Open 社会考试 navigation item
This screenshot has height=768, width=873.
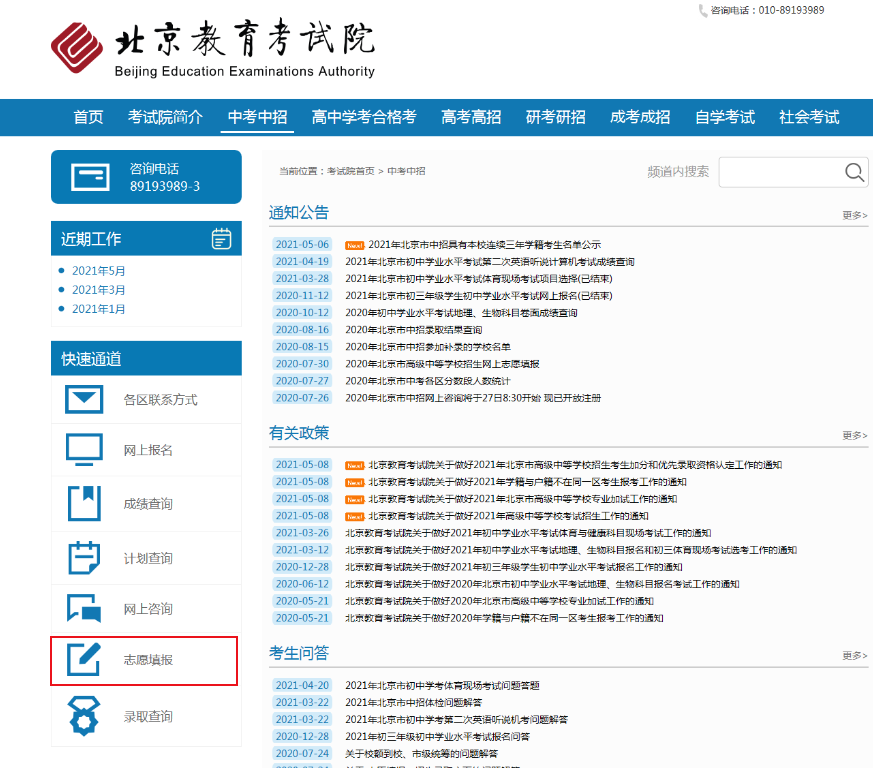810,117
